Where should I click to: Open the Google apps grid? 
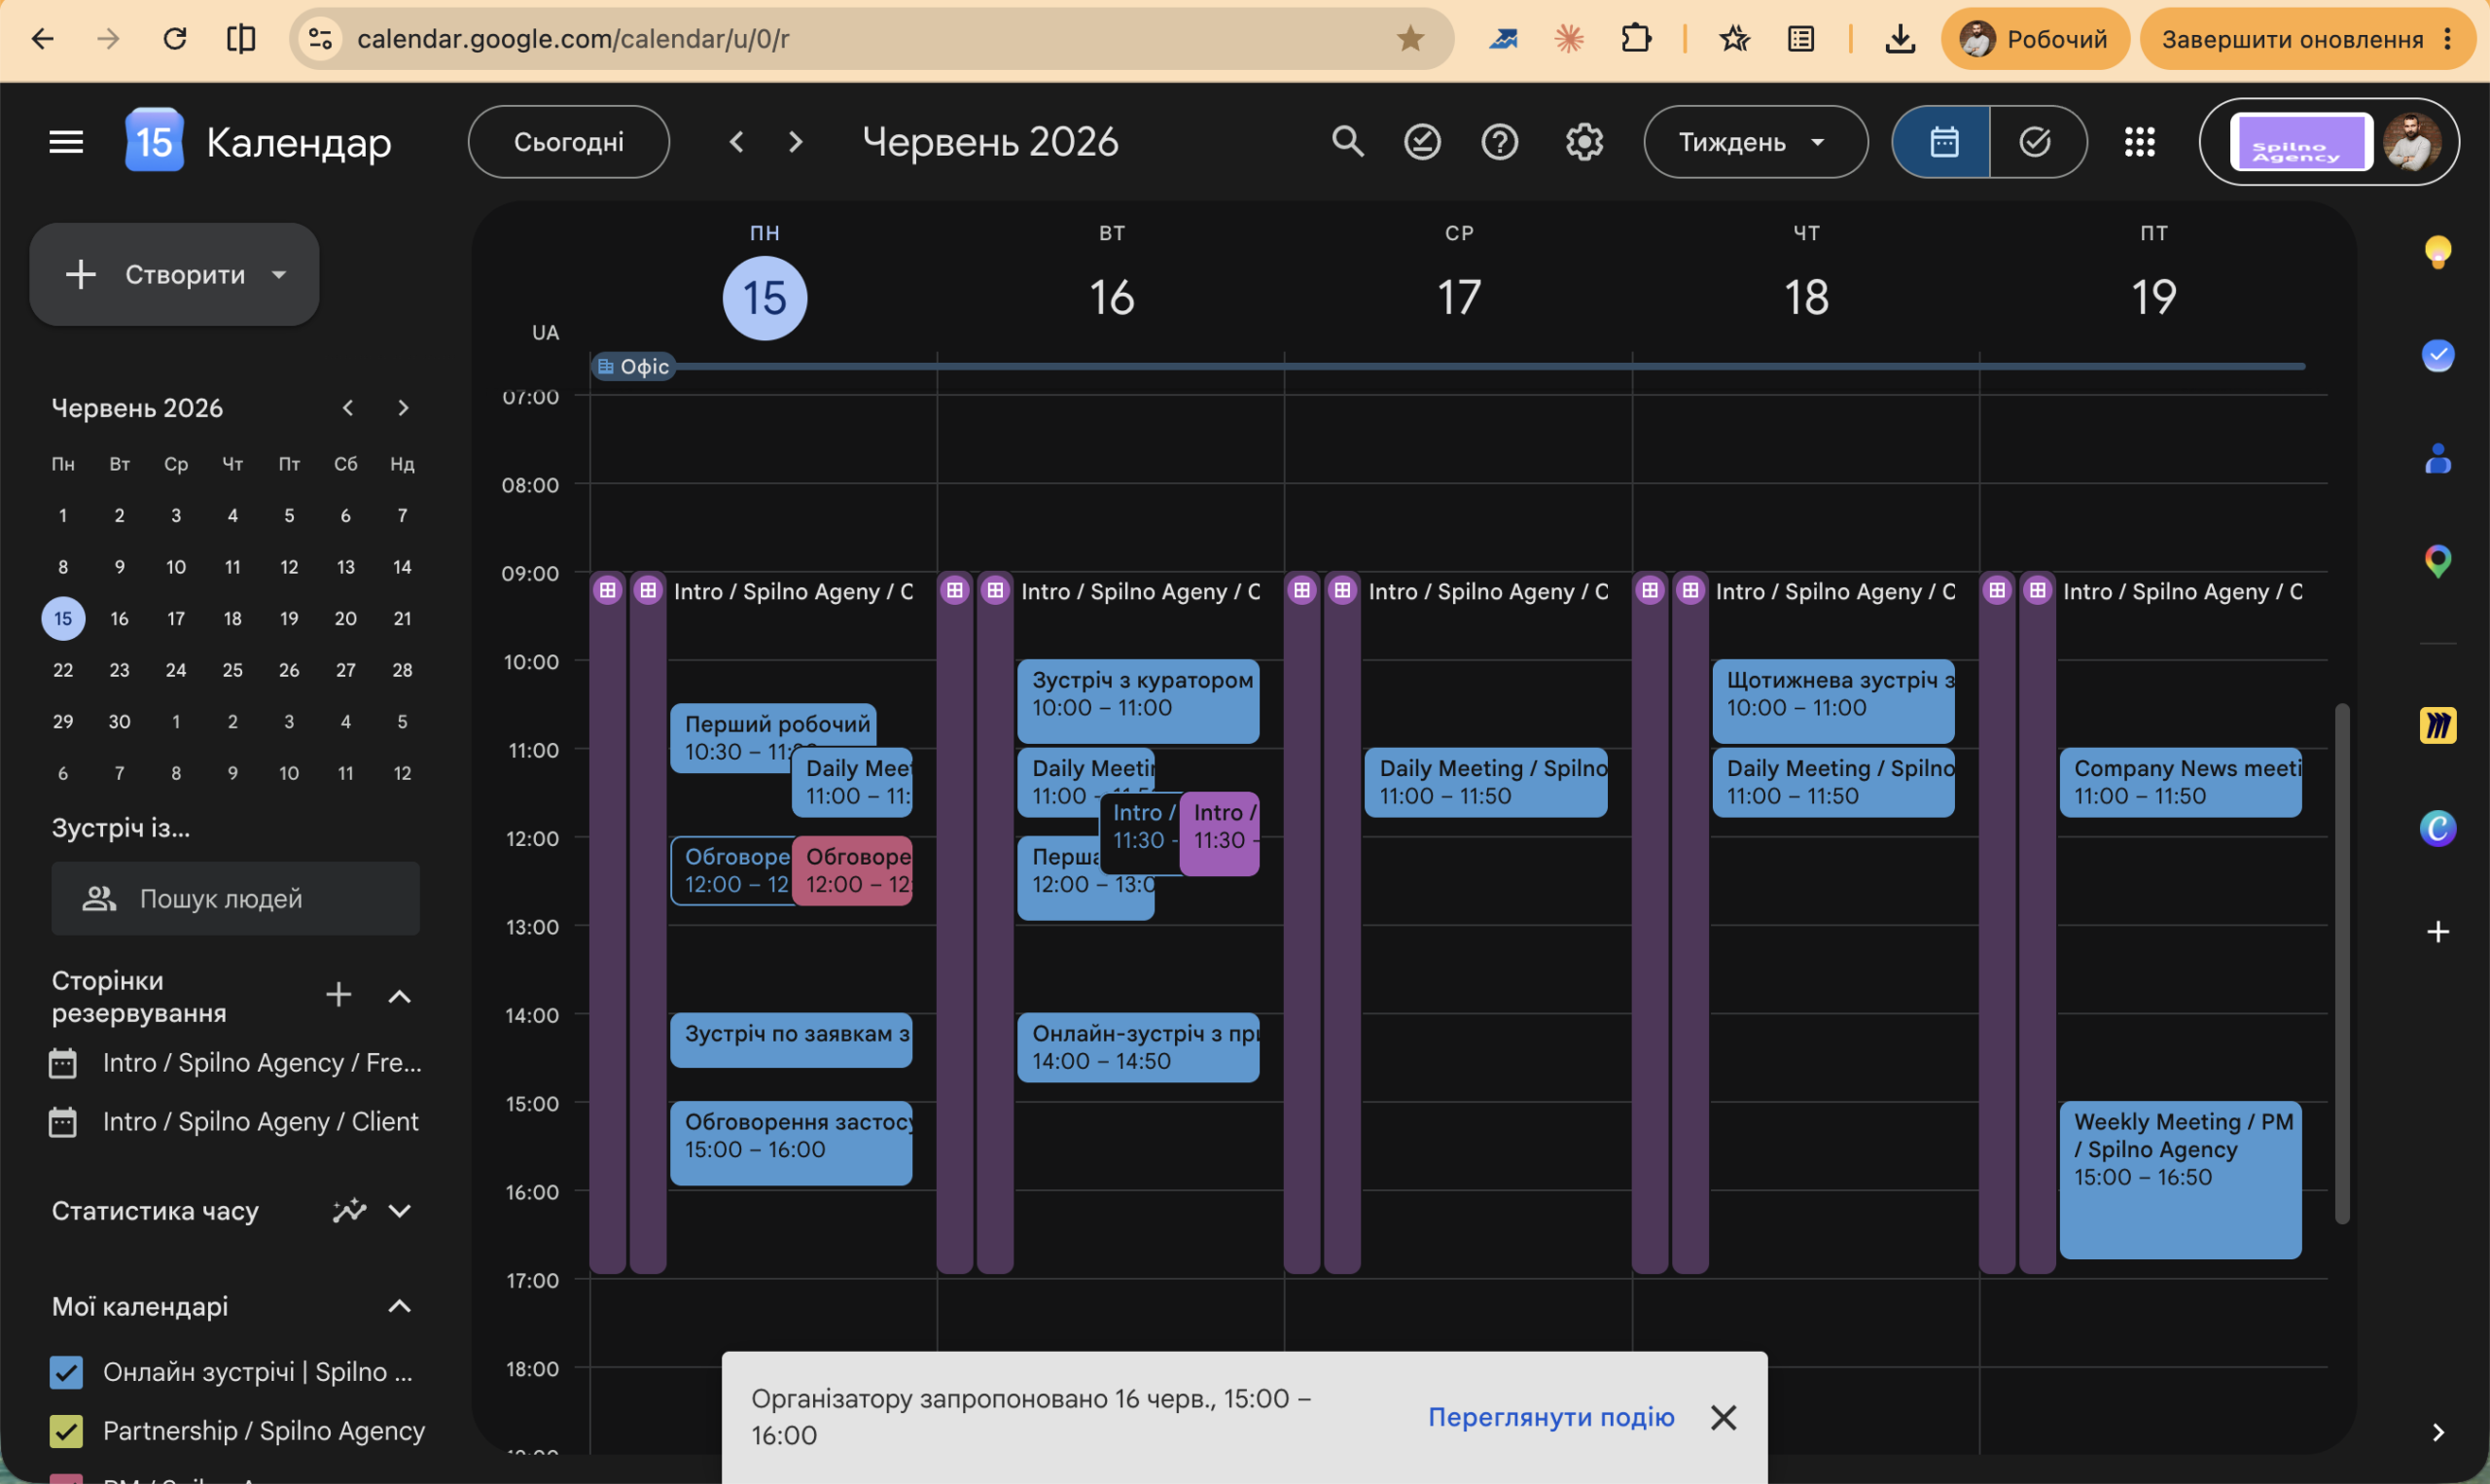[x=2139, y=142]
